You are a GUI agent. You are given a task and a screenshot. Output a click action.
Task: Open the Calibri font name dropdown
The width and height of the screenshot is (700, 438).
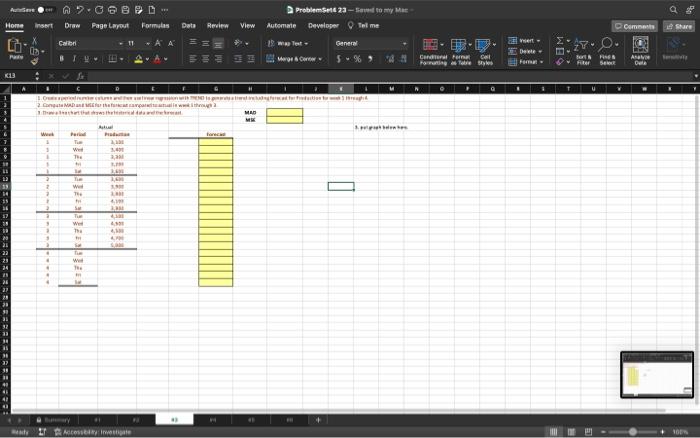[120, 43]
